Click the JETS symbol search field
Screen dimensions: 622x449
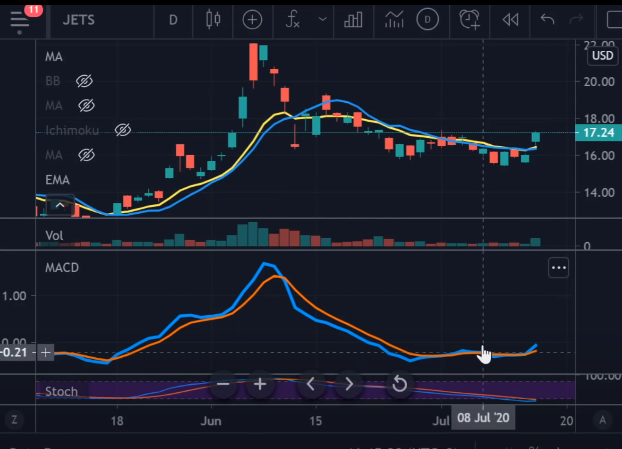(x=79, y=20)
